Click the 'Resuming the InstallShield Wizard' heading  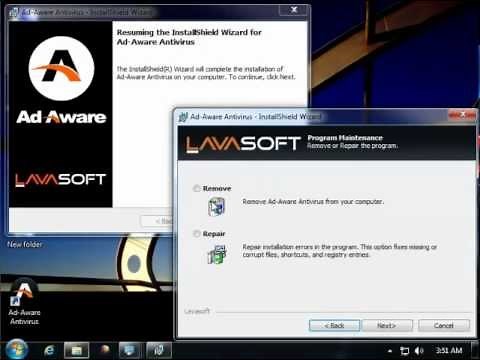pyautogui.click(x=189, y=37)
